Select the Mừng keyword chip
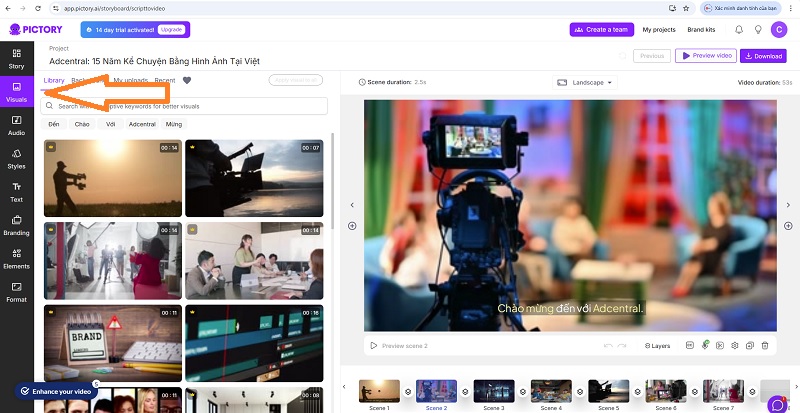 pos(173,124)
